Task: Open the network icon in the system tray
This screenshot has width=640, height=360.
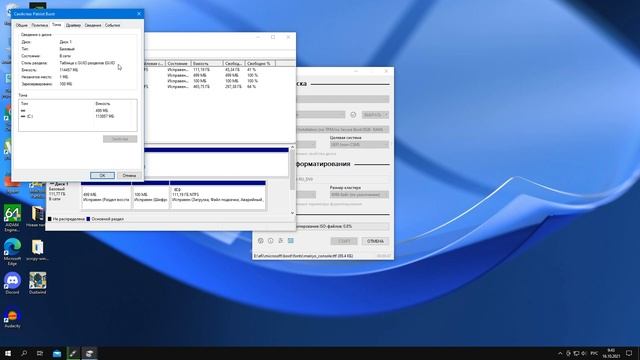Action: (576, 353)
